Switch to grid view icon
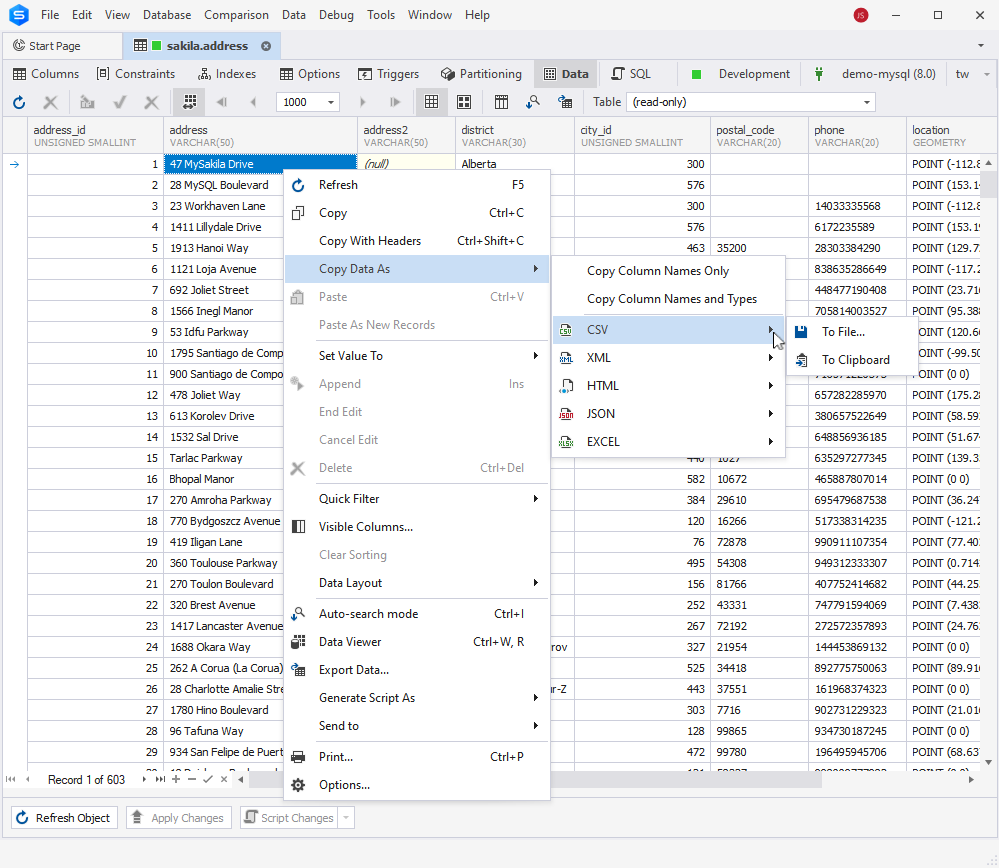The width and height of the screenshot is (999, 868). coord(431,102)
